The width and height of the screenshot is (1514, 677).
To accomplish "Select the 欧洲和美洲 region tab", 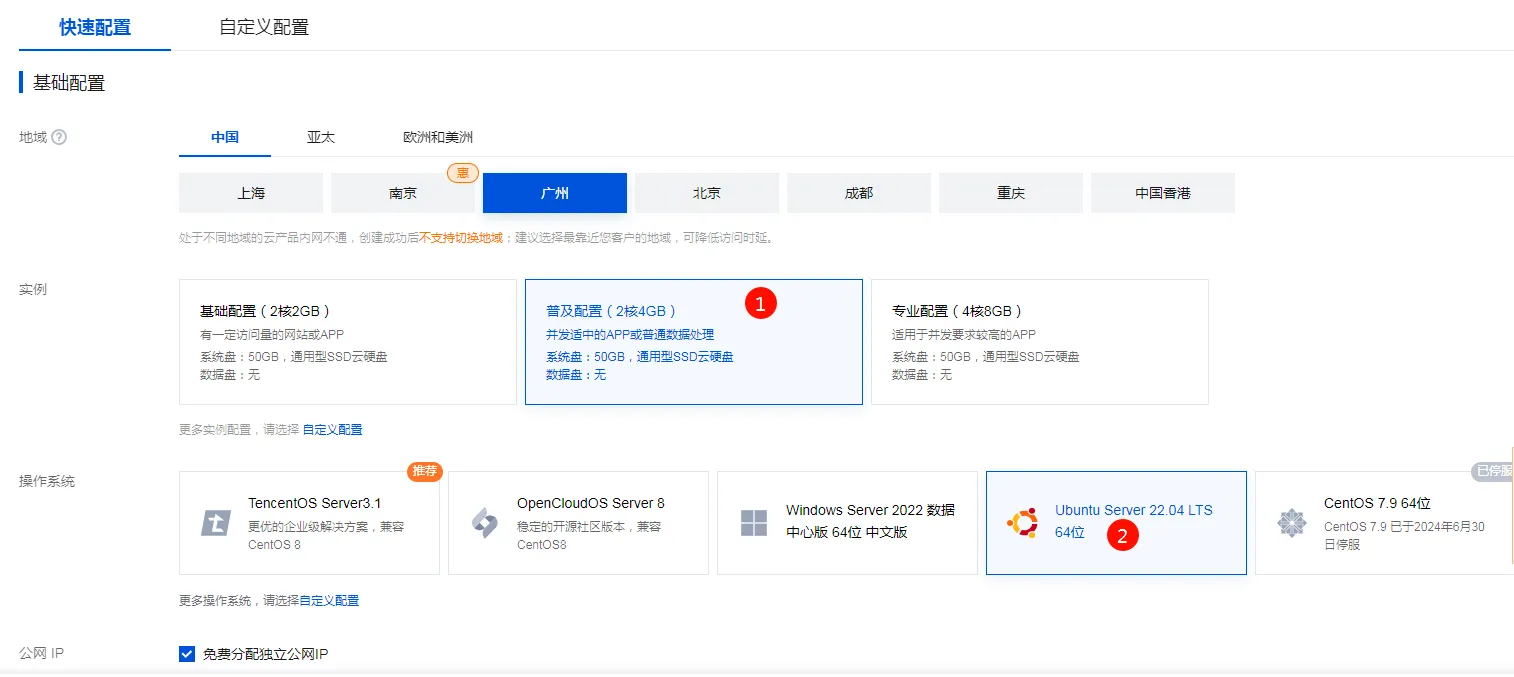I will pyautogui.click(x=438, y=137).
